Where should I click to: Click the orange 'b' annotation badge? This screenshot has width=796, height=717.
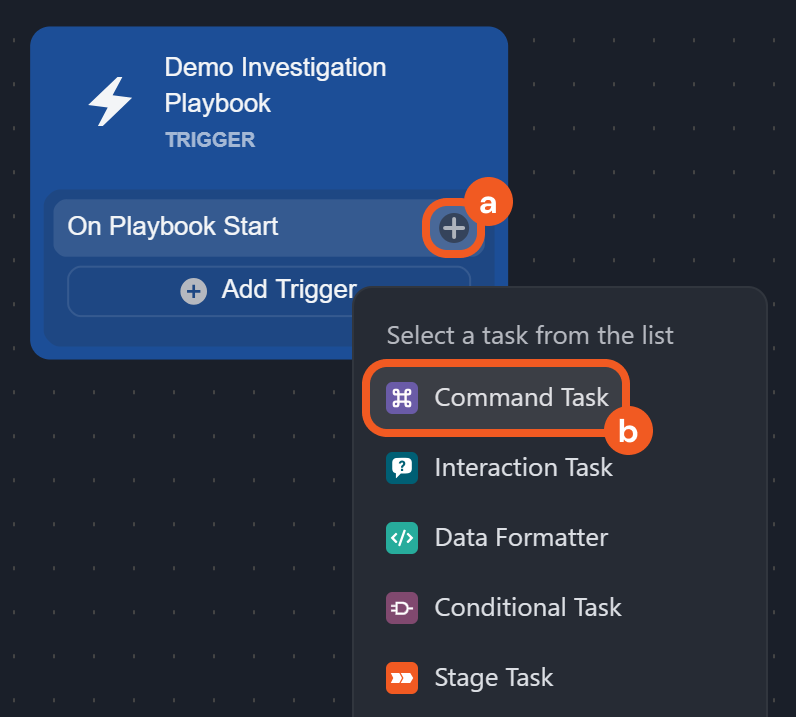tap(628, 431)
